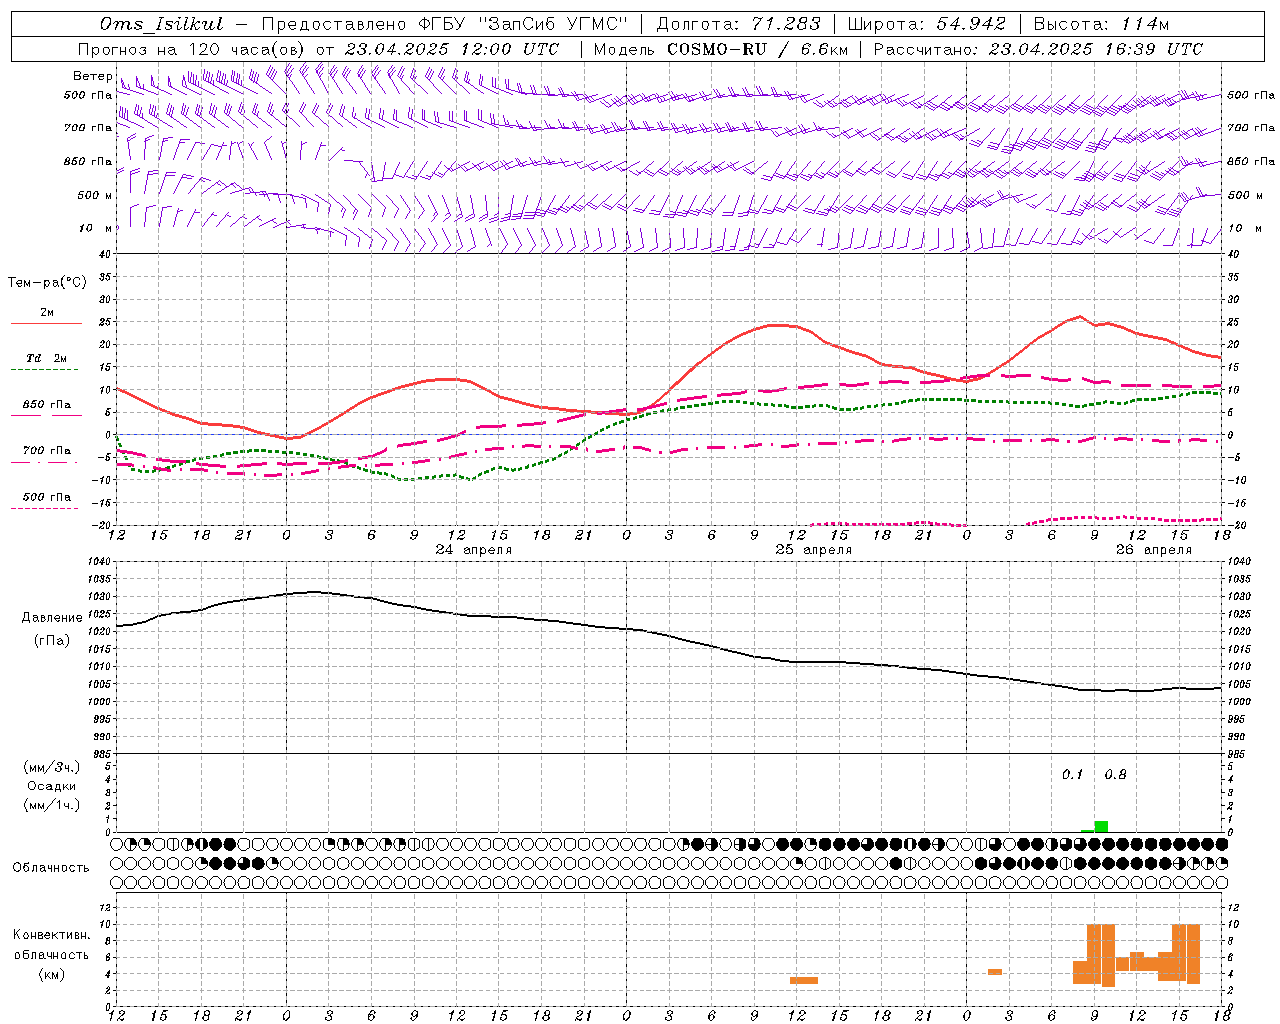The image size is (1280, 1024).
Task: Click the "Широта: 54.942" latitude value
Action: coord(926,24)
